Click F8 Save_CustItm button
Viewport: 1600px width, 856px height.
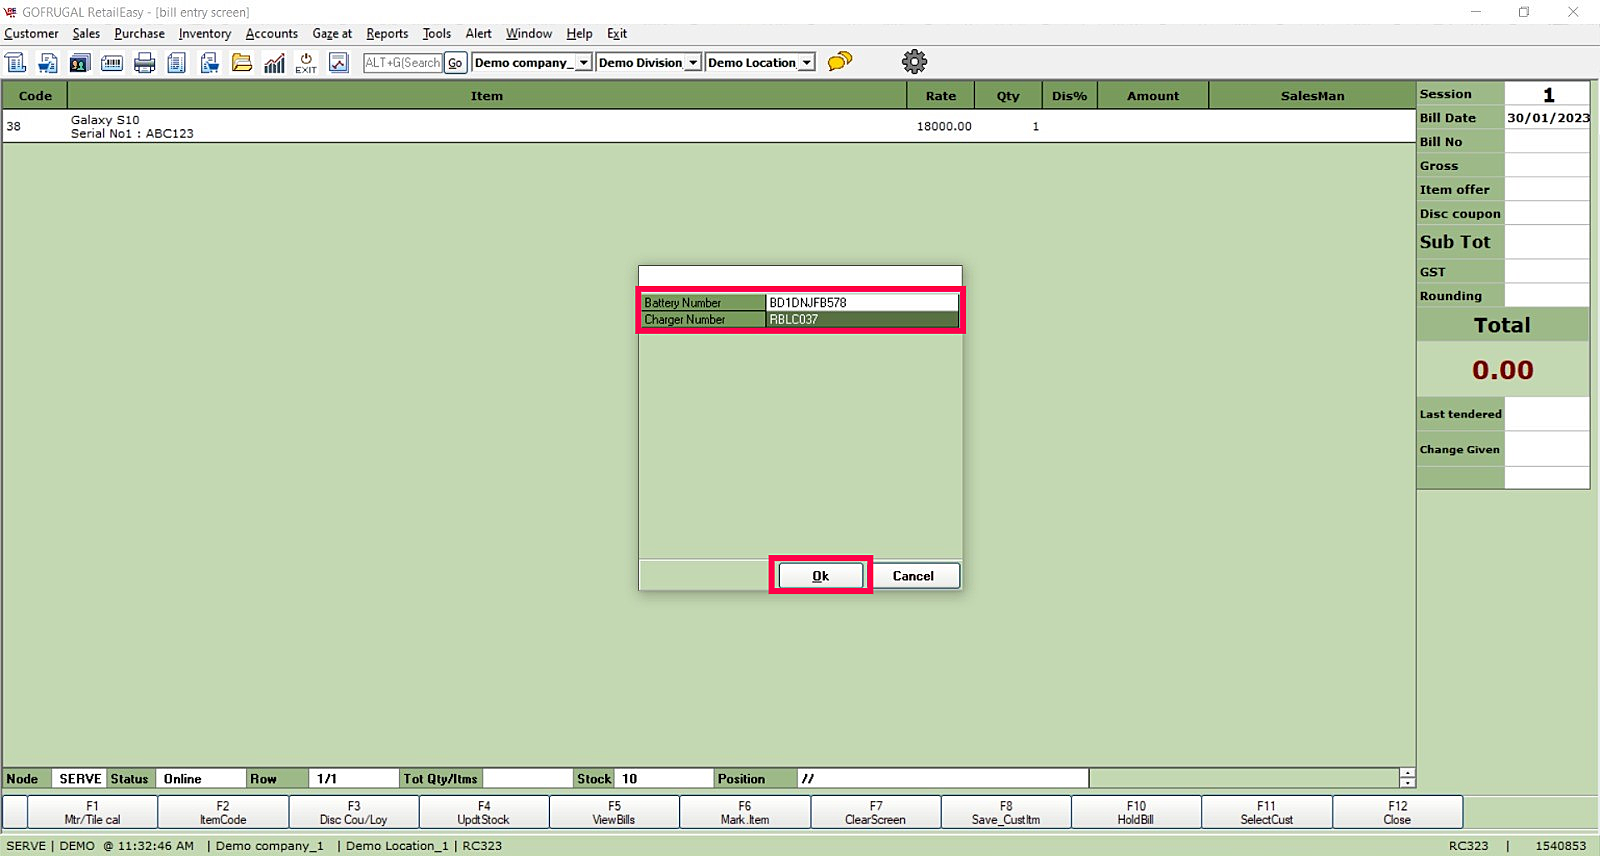click(x=1006, y=812)
